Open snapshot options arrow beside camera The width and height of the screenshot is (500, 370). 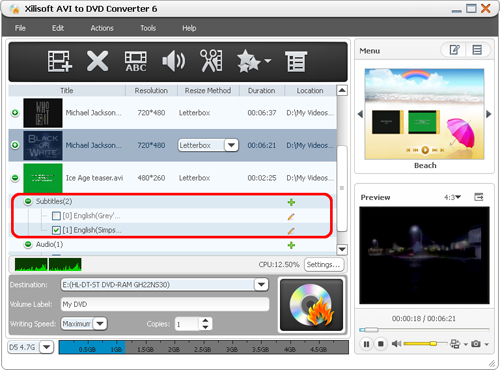coord(487,344)
